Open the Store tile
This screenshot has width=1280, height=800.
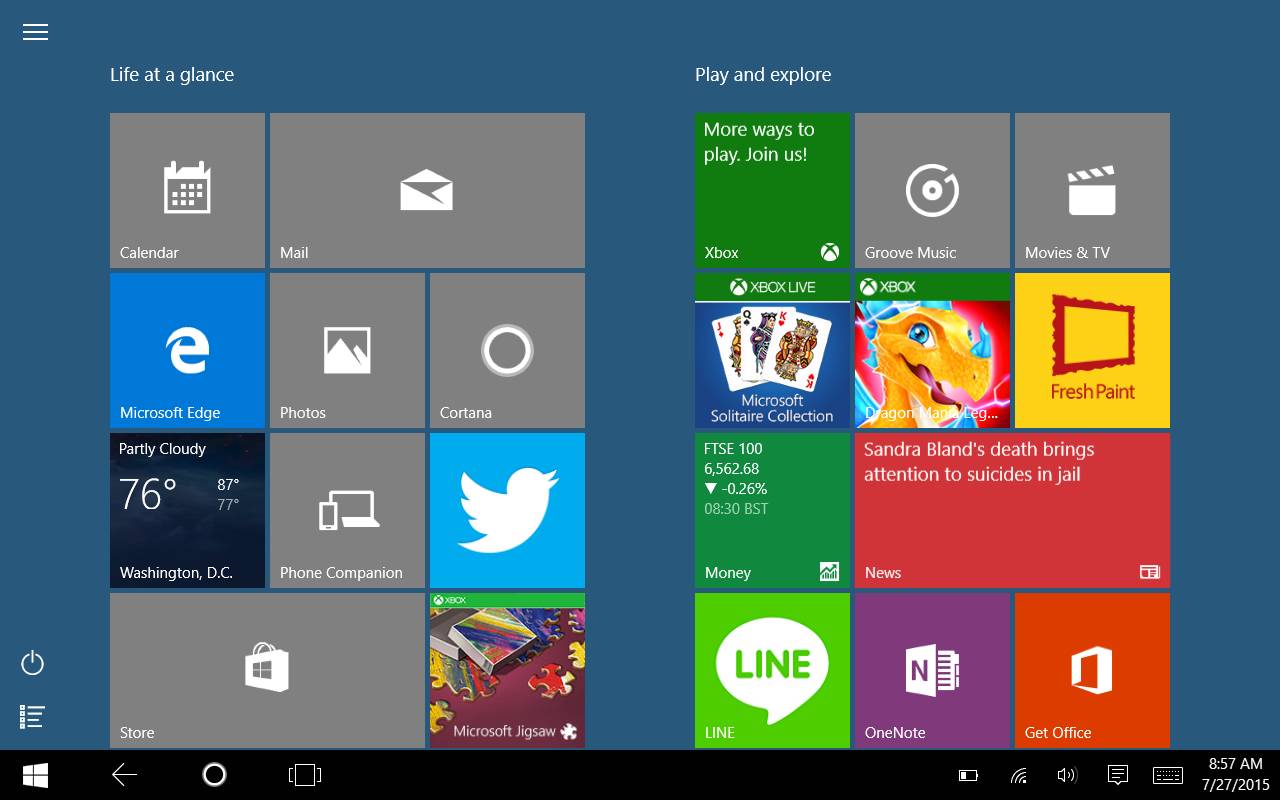tap(267, 670)
